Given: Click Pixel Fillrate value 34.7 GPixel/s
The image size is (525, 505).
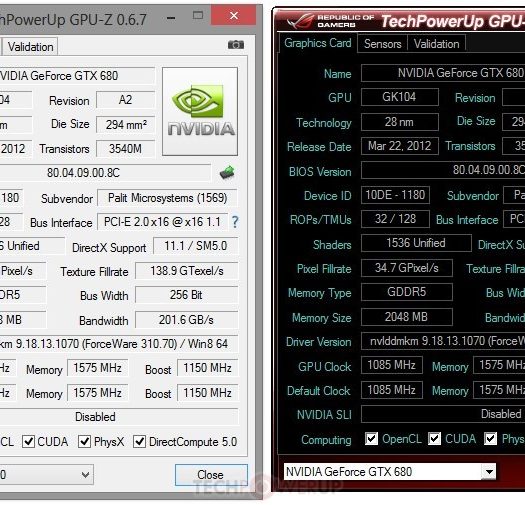Looking at the screenshot, I should 407,268.
